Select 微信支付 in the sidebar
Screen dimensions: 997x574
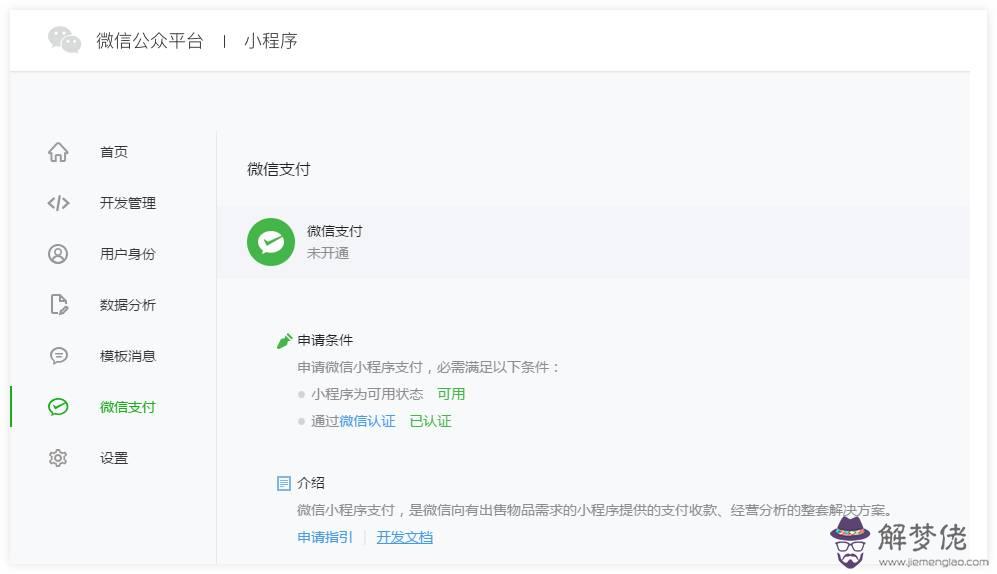(128, 407)
